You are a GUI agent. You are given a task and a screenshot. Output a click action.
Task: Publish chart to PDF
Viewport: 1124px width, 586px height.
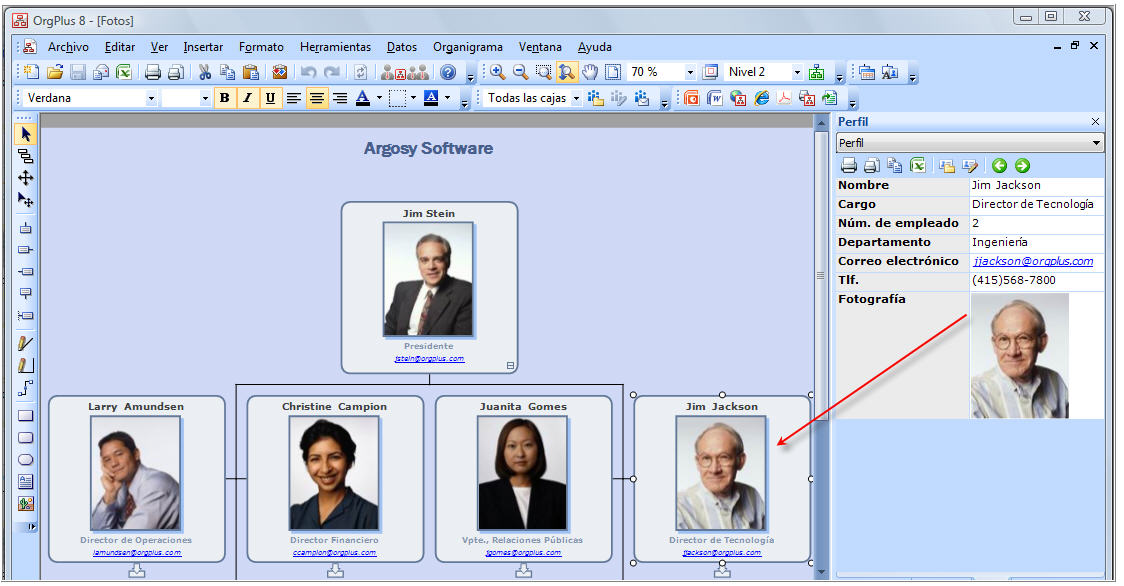784,98
